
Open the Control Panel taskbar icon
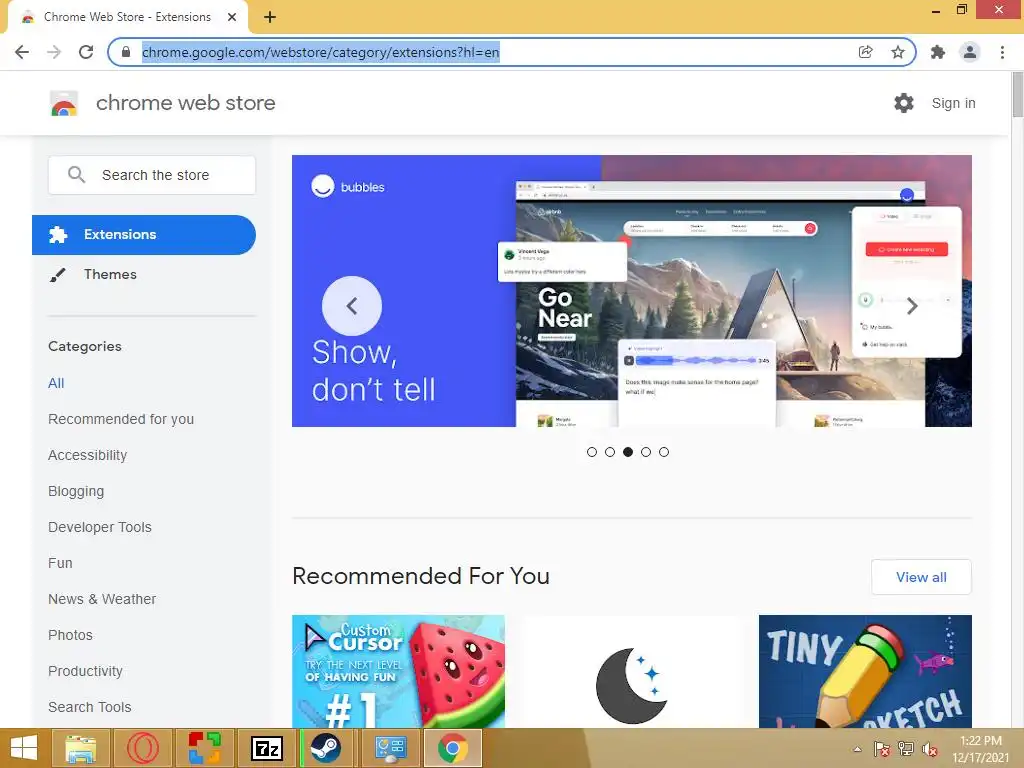click(391, 748)
